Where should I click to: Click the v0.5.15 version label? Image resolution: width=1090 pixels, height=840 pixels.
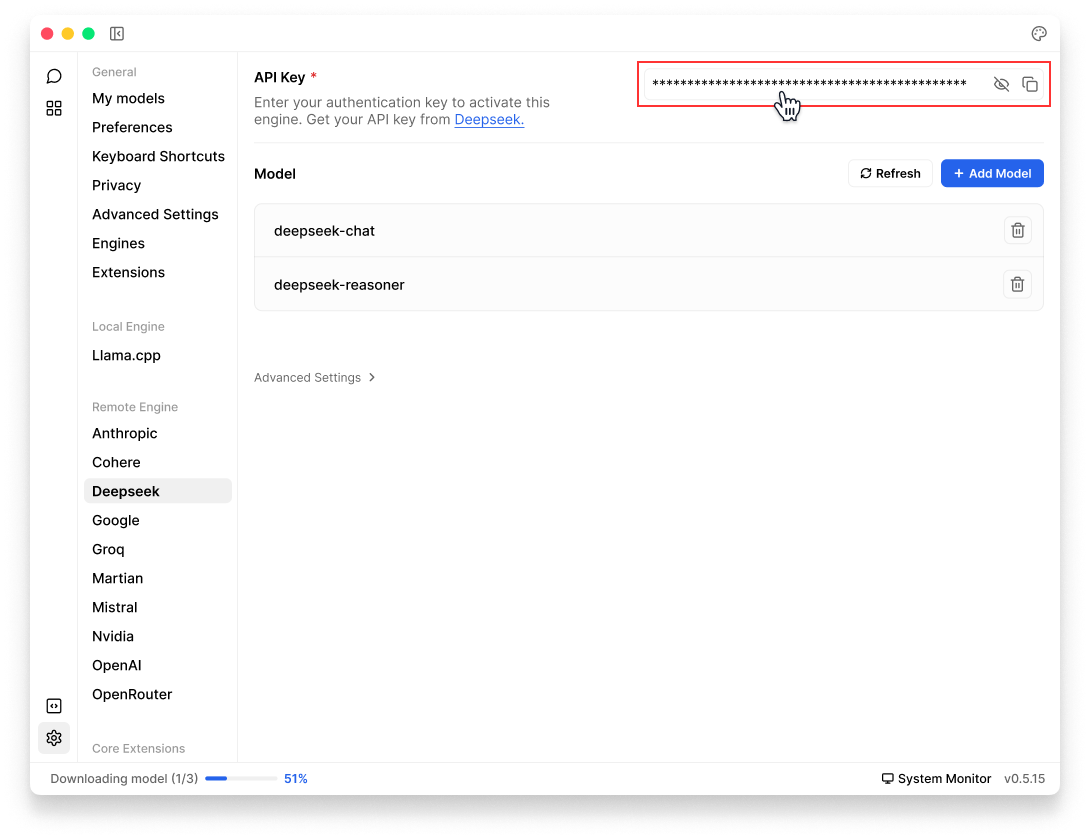[1024, 779]
